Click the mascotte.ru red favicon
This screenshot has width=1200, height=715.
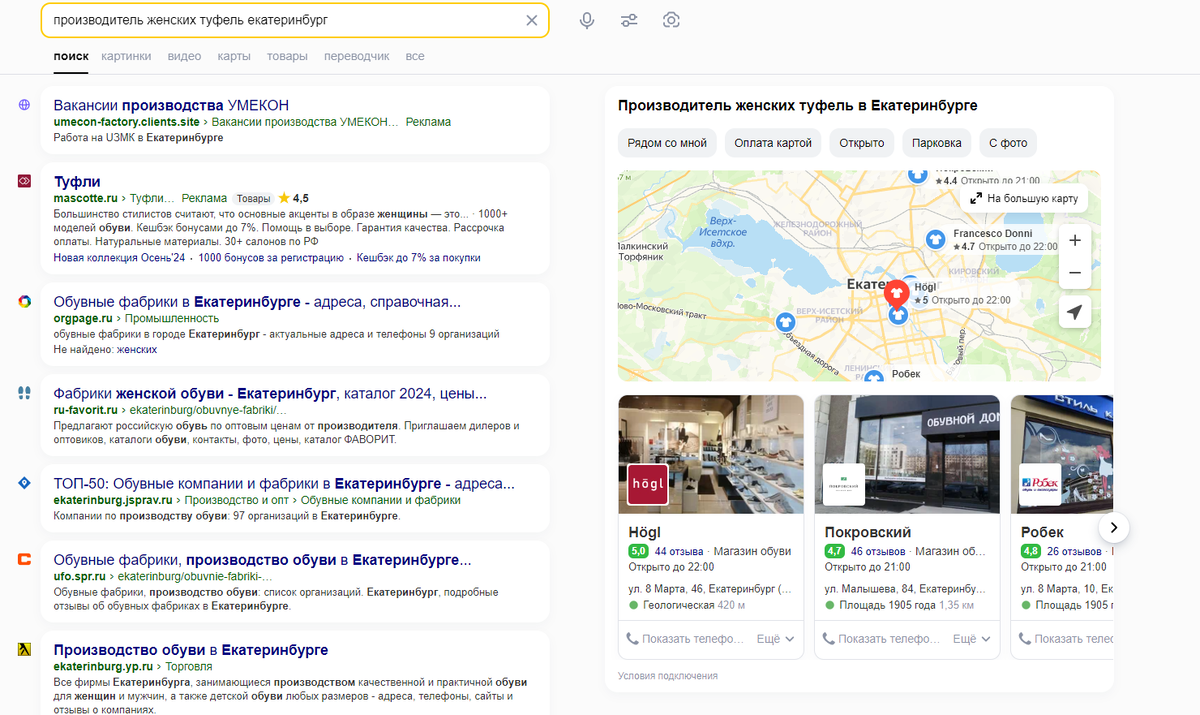pos(25,181)
